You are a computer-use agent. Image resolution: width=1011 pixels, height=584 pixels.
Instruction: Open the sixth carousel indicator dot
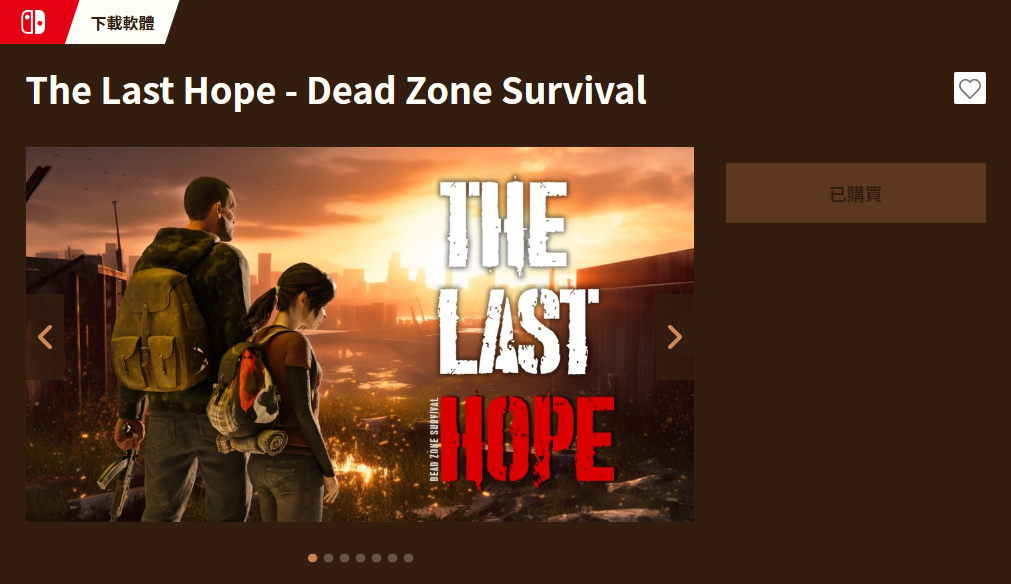[x=393, y=558]
